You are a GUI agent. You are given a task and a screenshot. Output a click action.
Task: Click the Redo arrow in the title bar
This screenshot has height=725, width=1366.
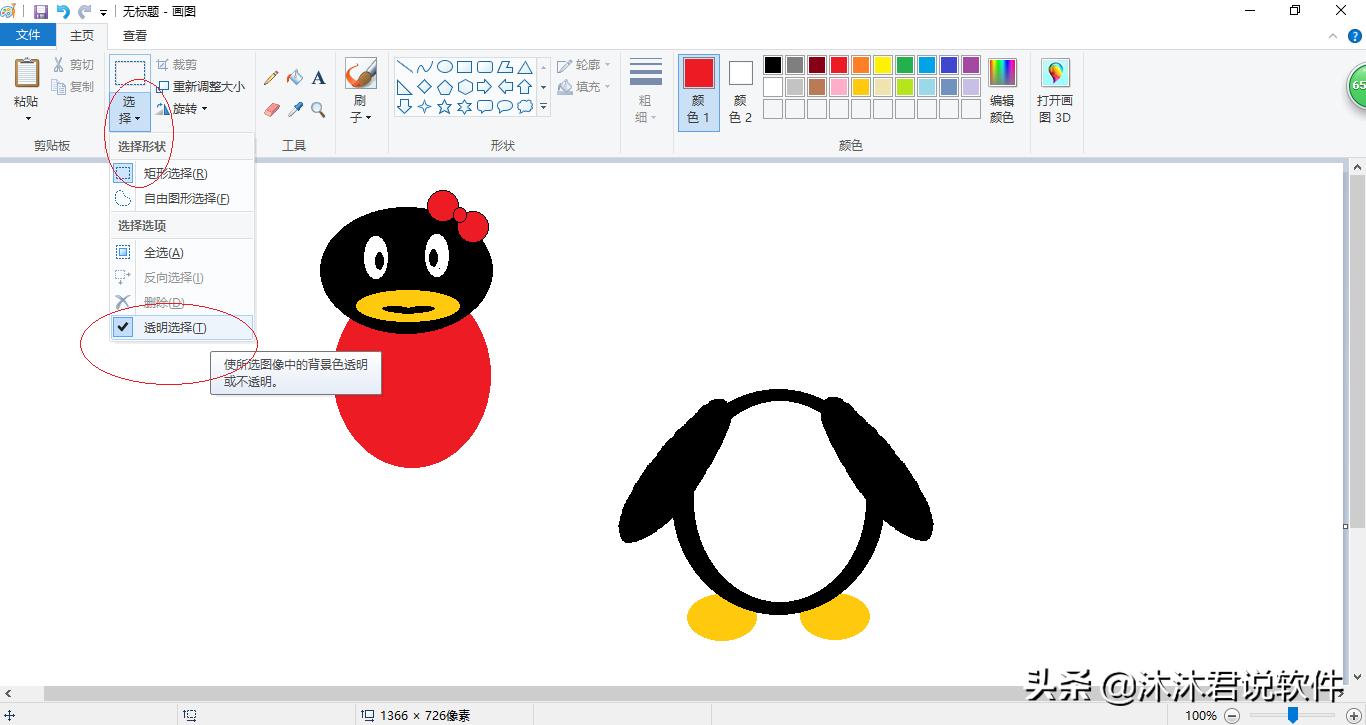(85, 11)
